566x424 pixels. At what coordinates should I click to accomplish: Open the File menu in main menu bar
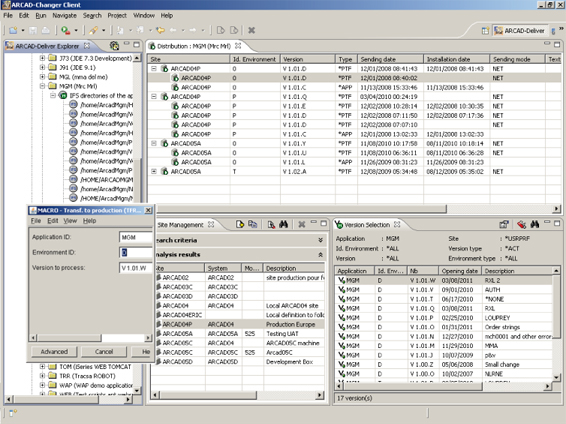click(x=8, y=16)
